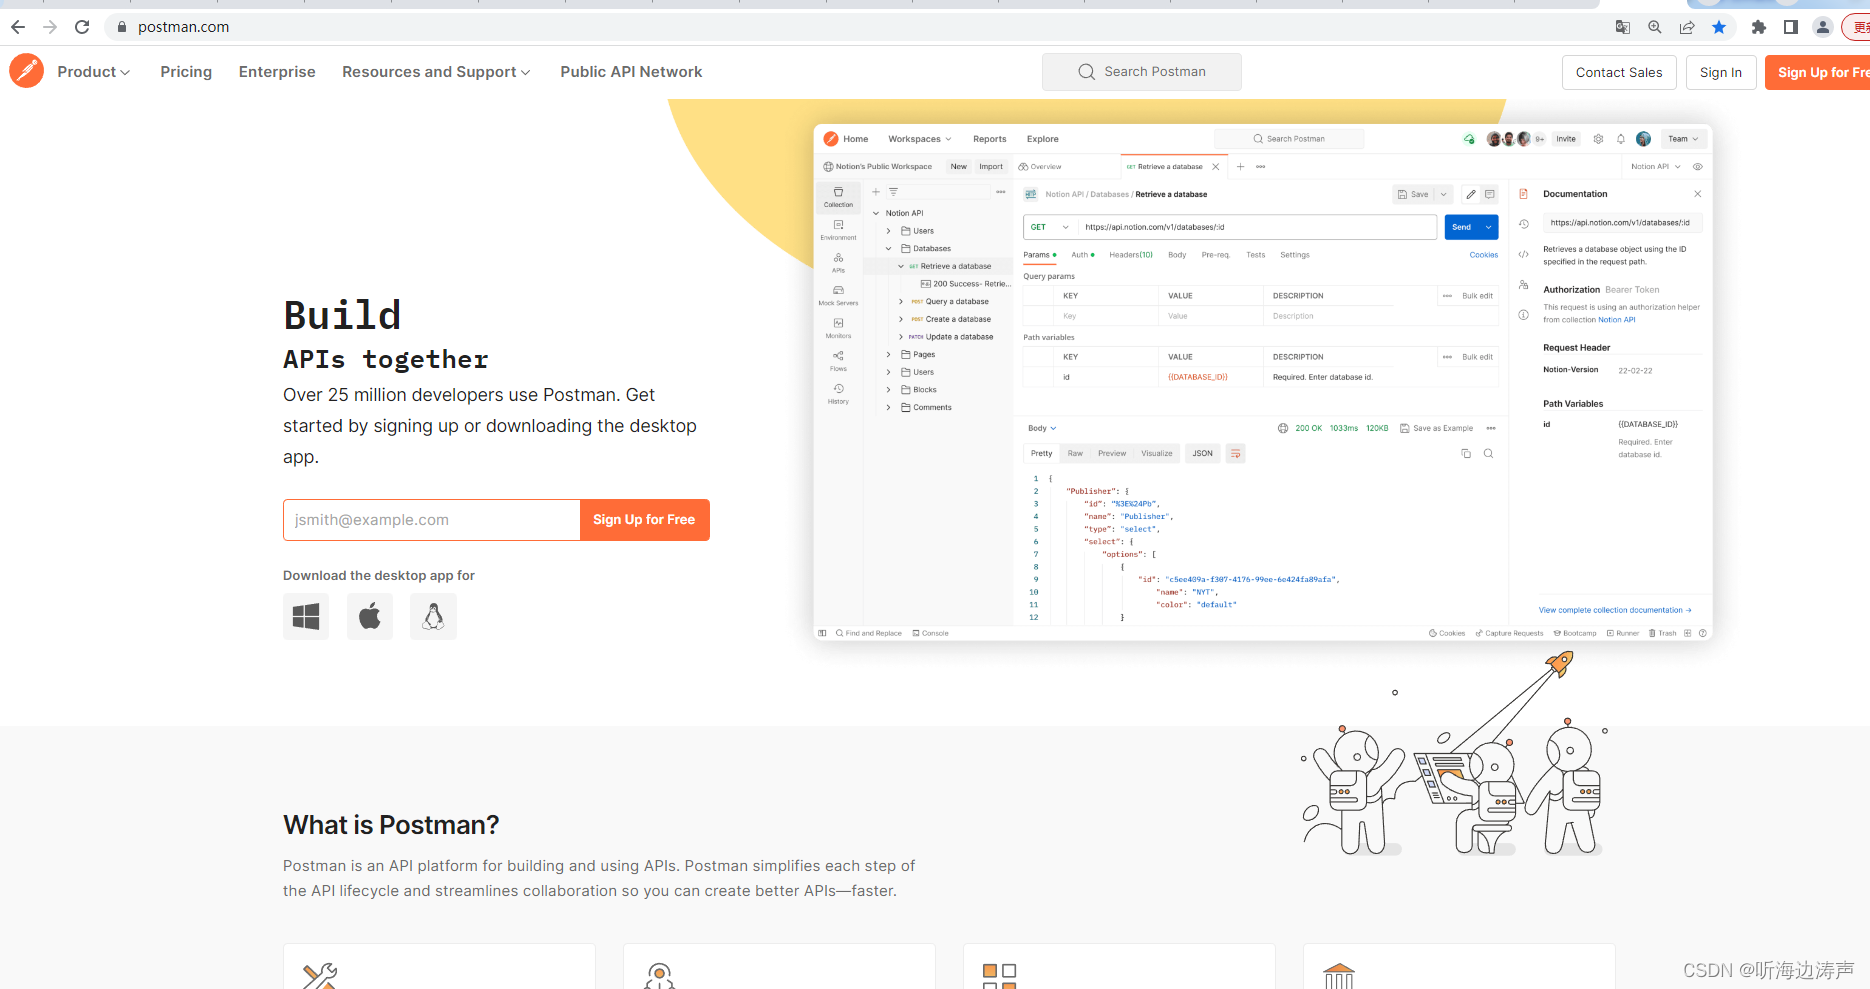Click the Sign In button

point(1721,72)
